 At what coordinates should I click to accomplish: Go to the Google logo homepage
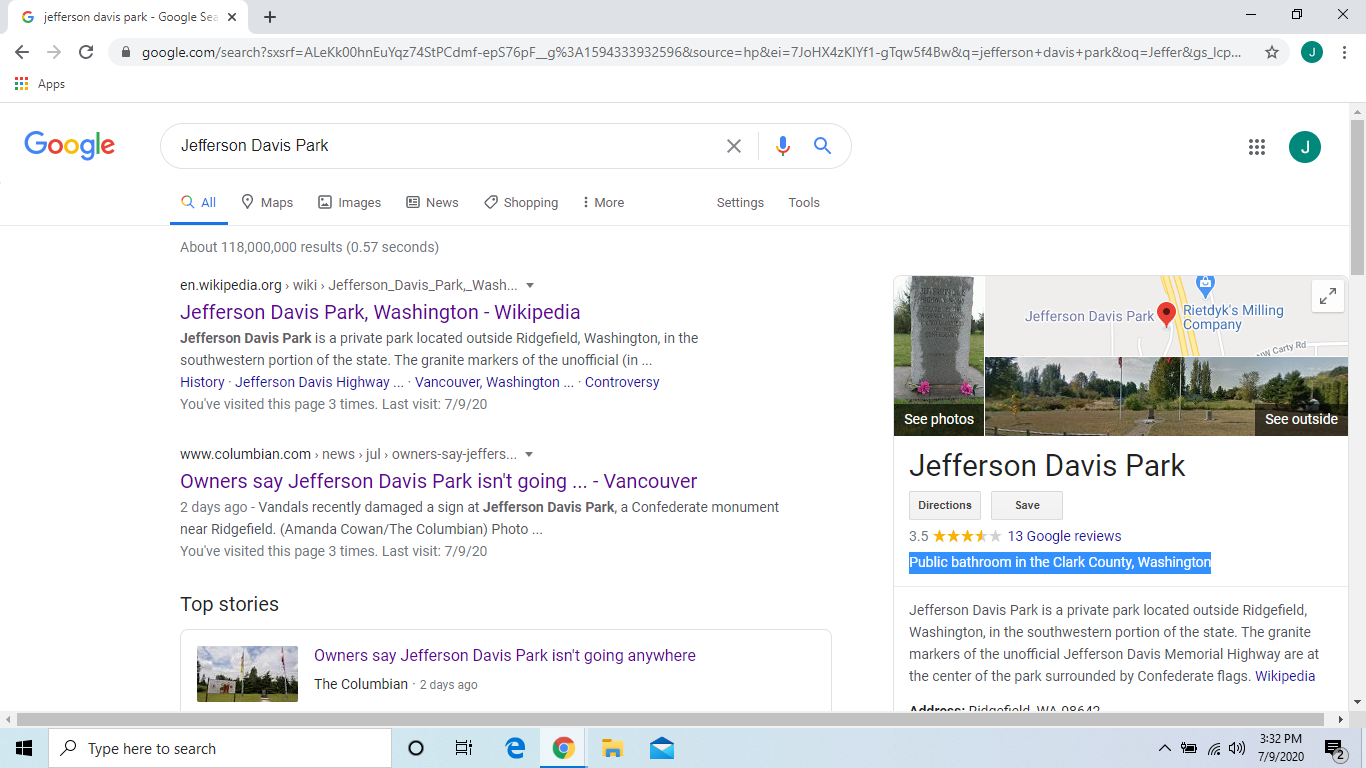tap(70, 146)
